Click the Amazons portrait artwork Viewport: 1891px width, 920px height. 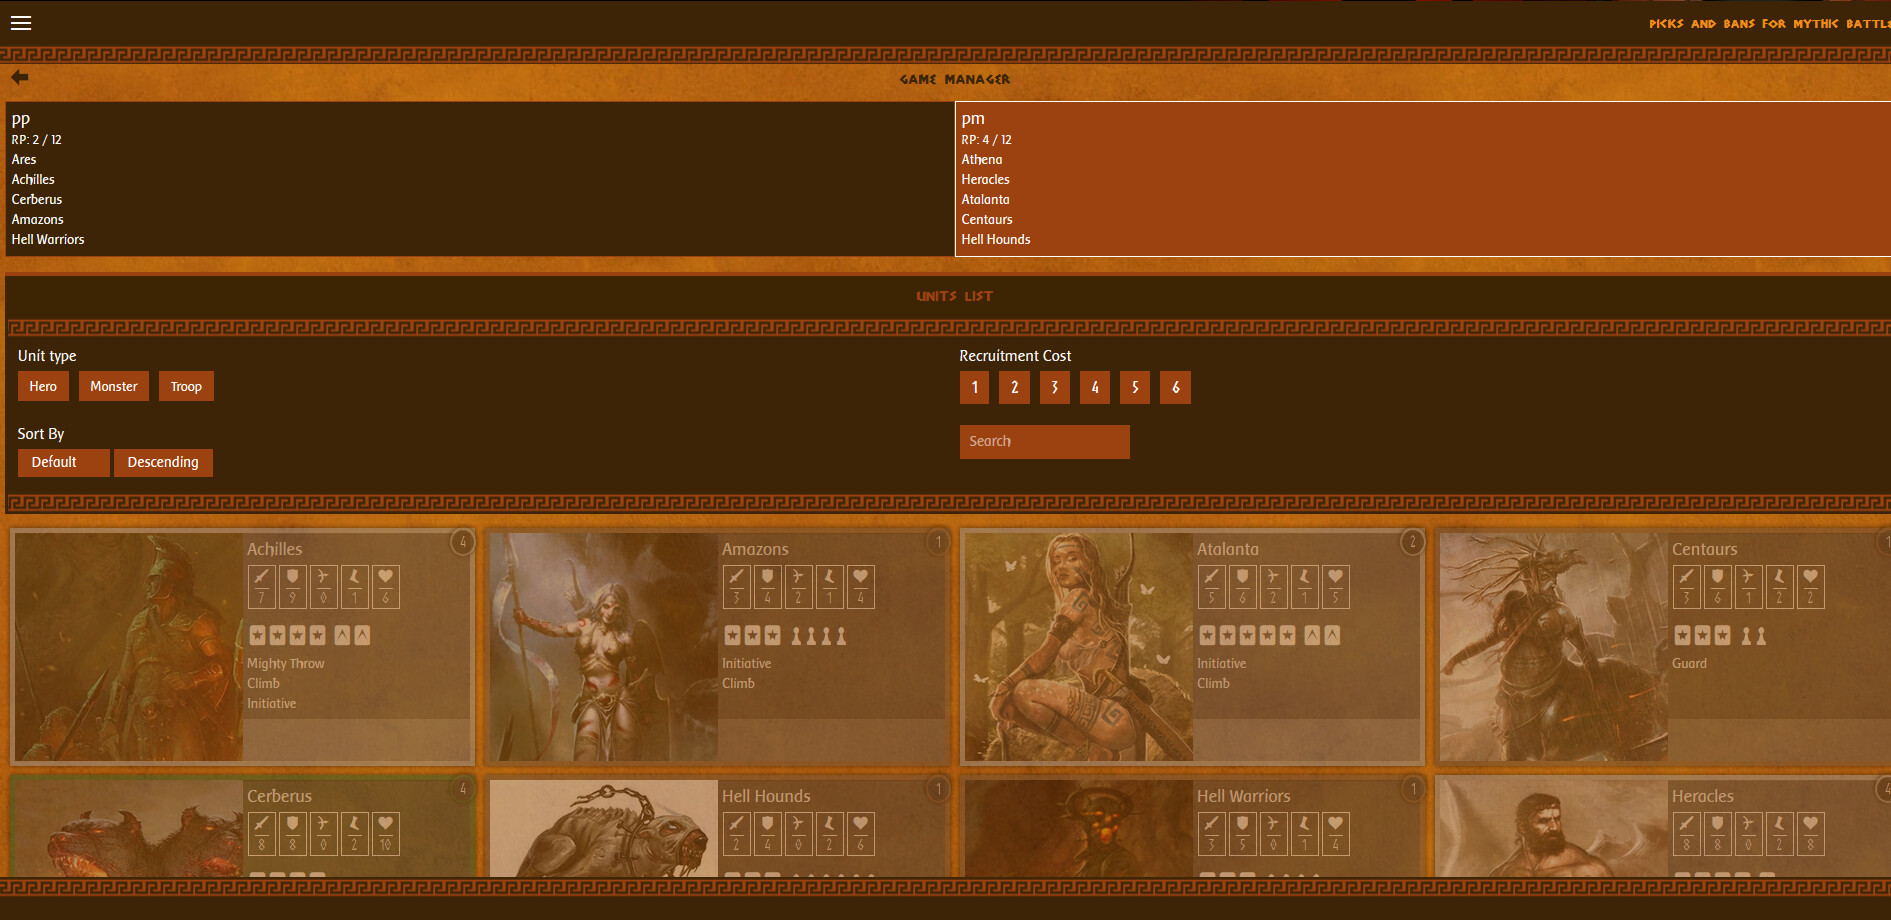pos(604,646)
